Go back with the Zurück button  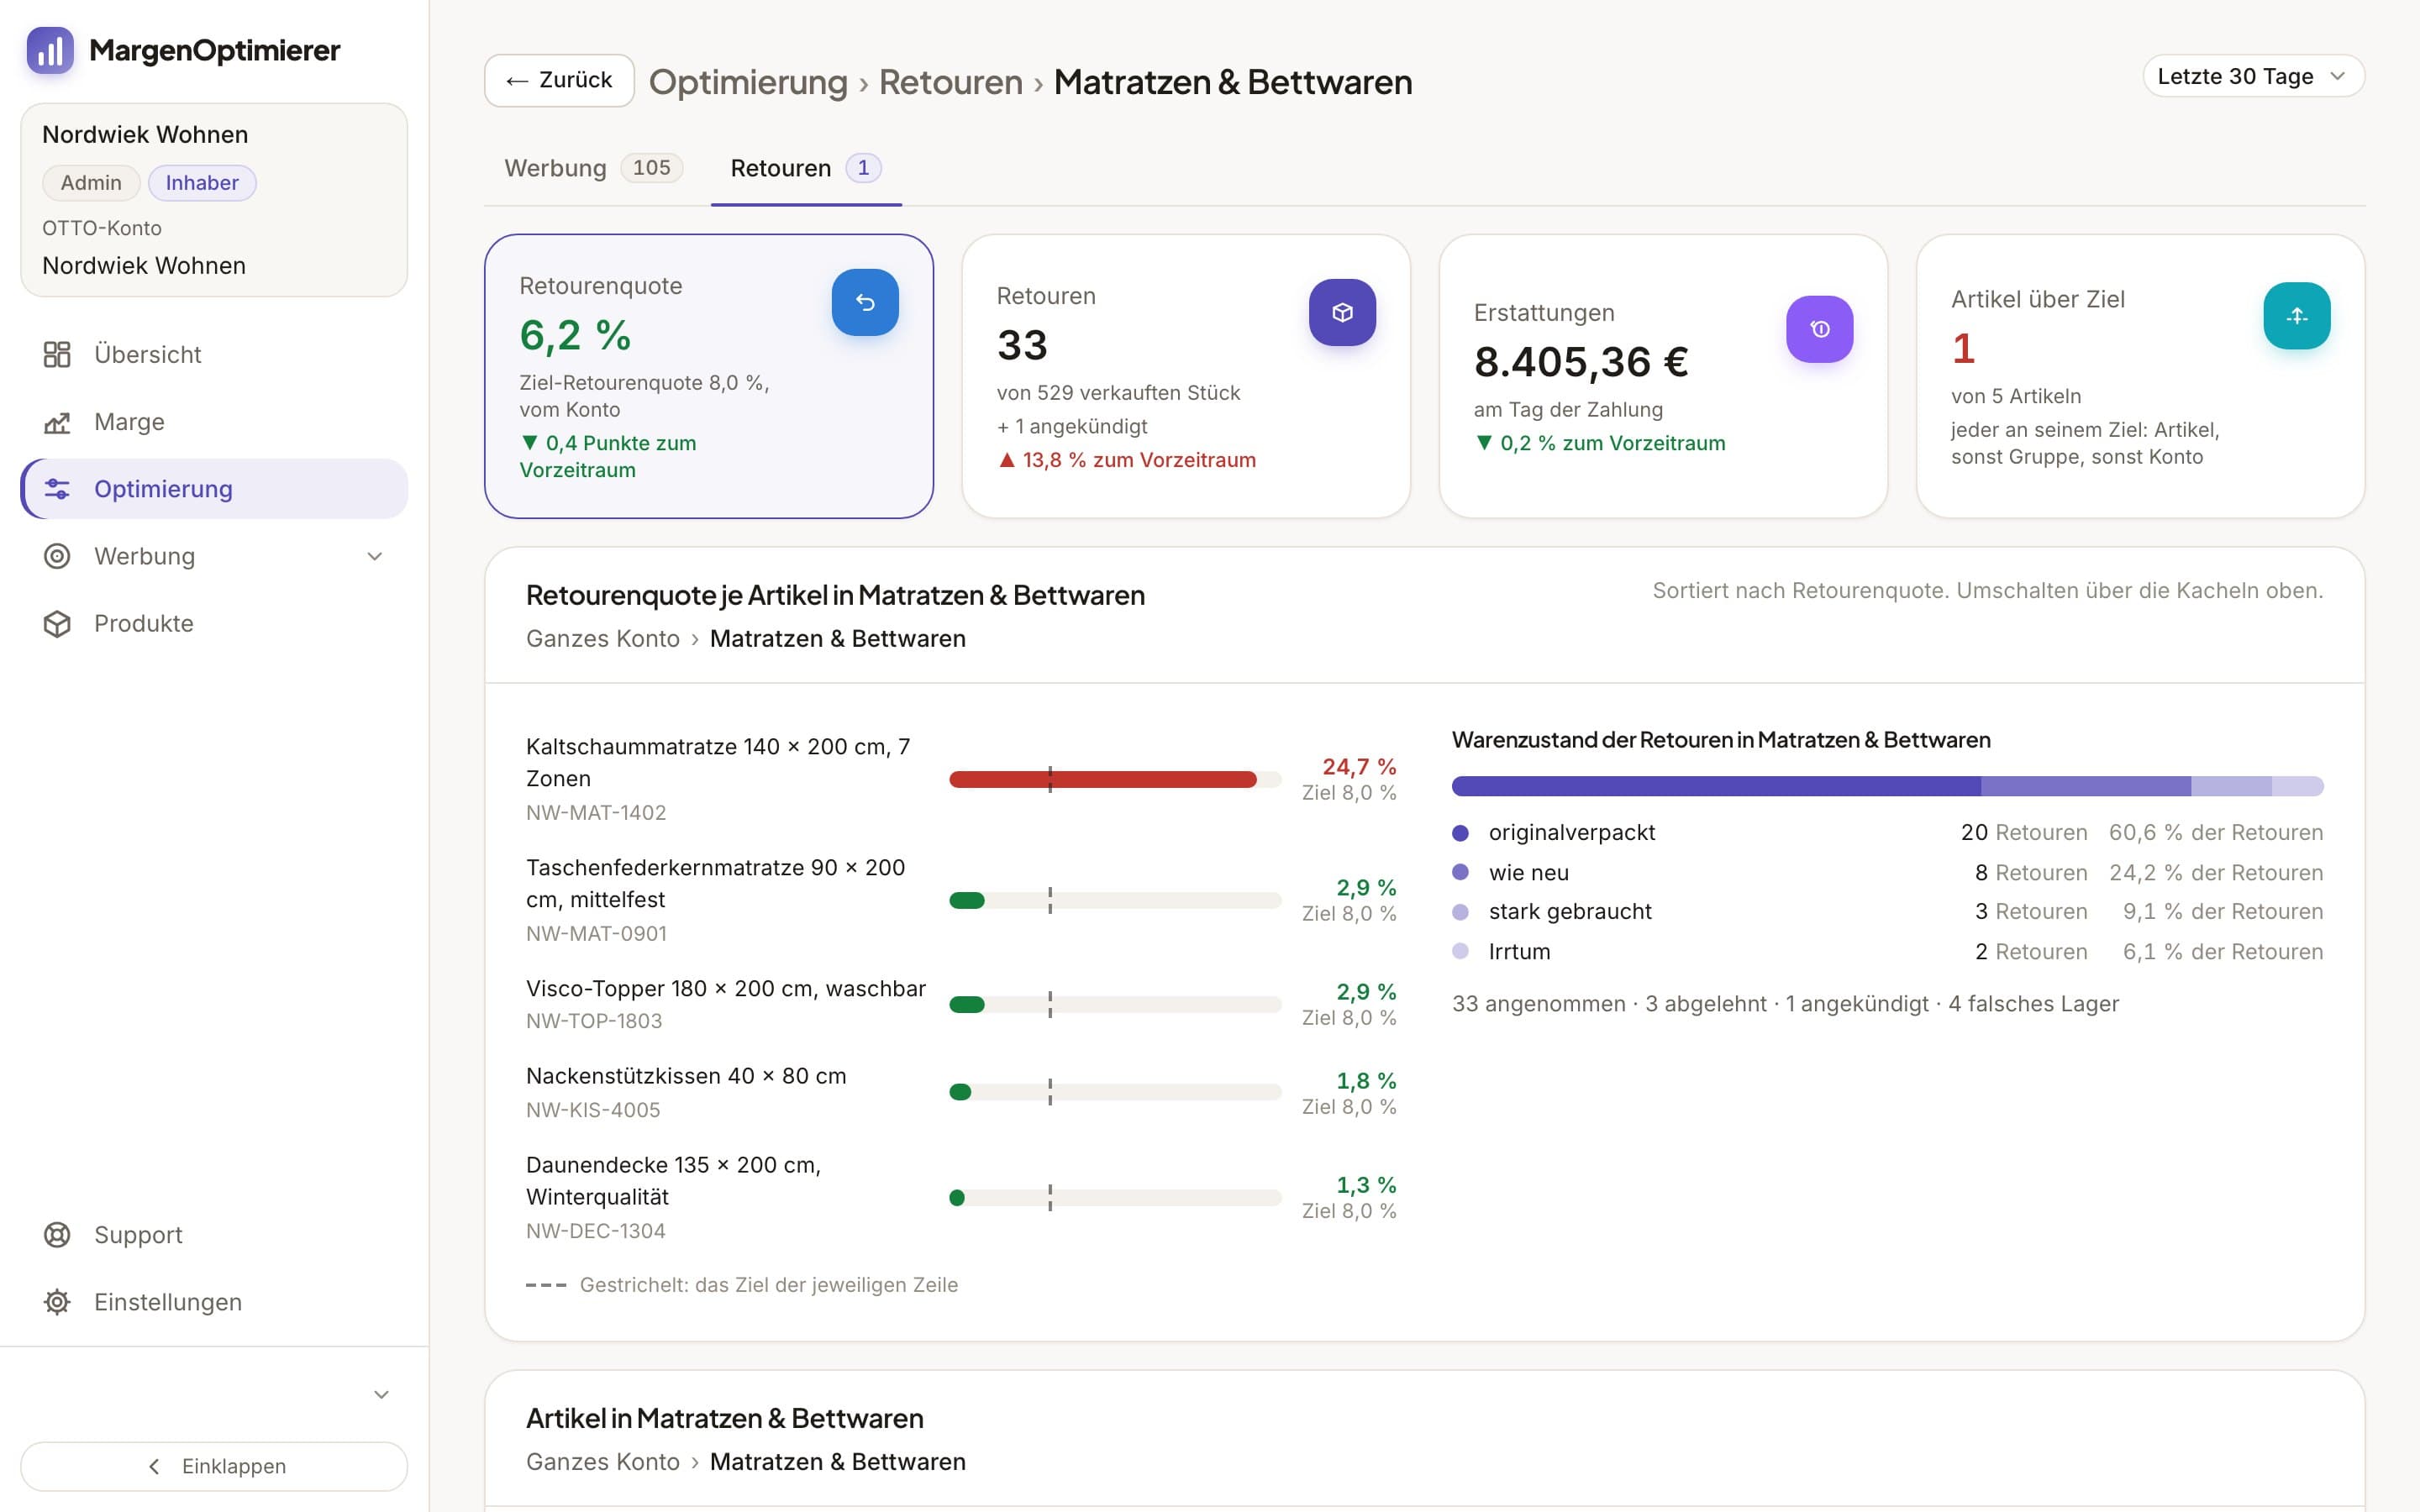point(559,80)
